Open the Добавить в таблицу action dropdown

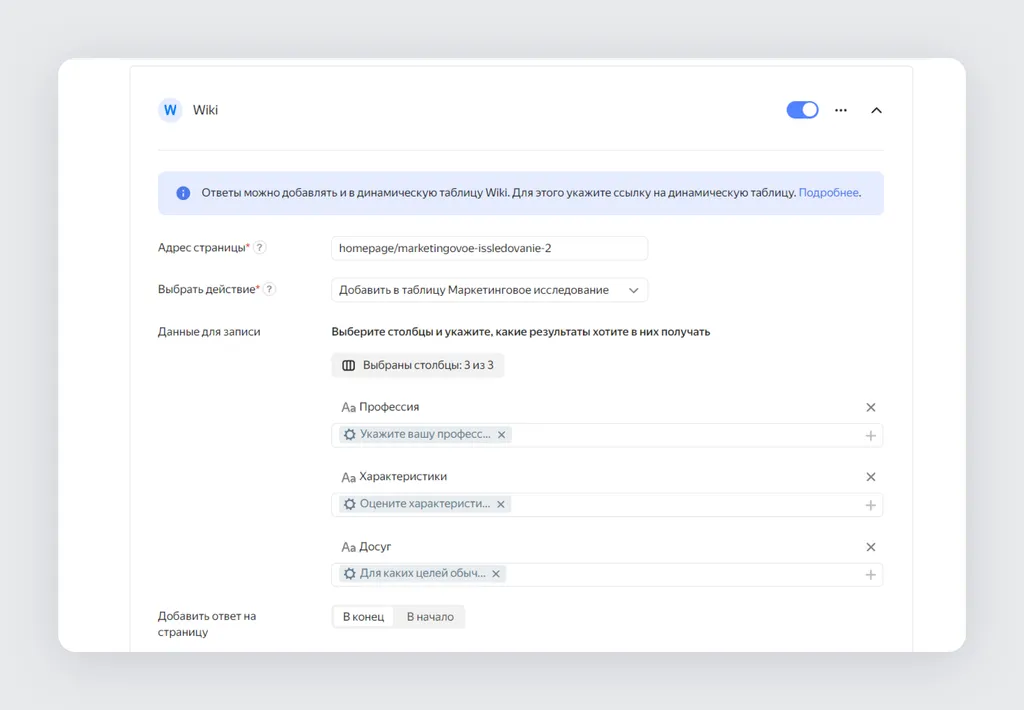pos(489,290)
